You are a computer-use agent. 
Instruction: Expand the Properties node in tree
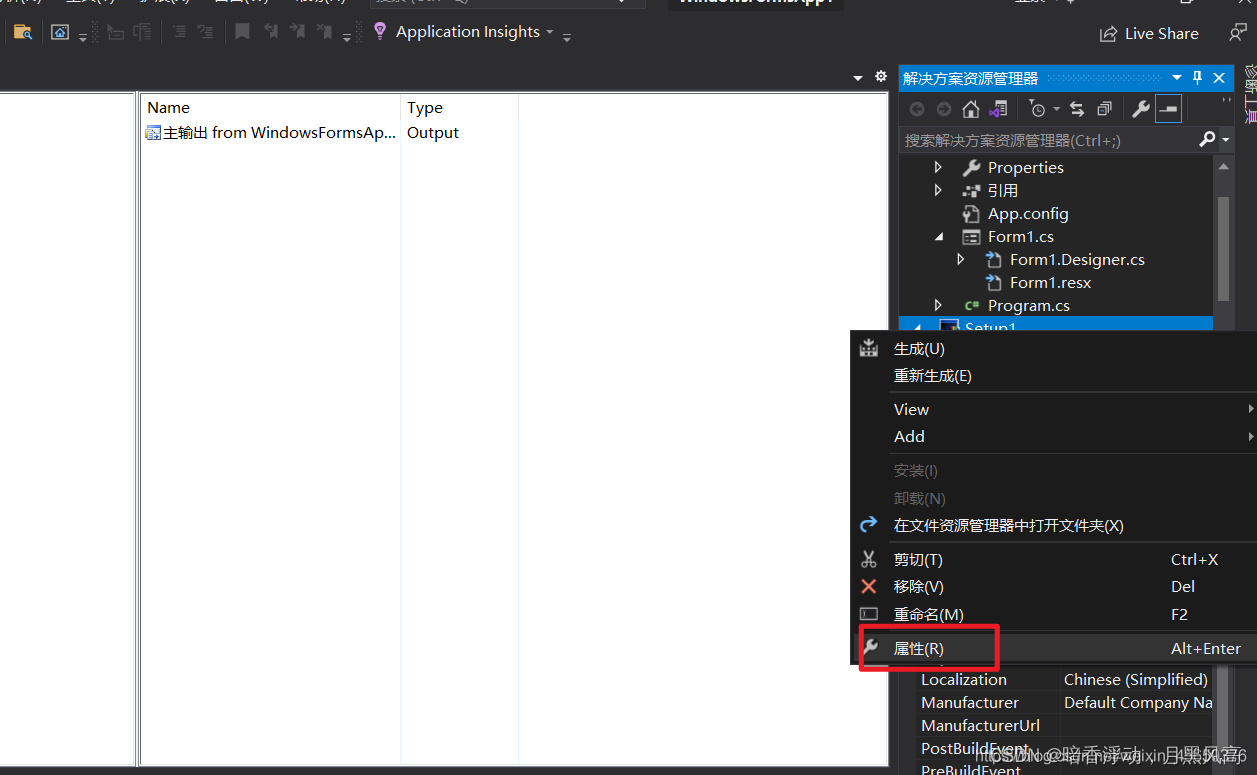coord(938,167)
